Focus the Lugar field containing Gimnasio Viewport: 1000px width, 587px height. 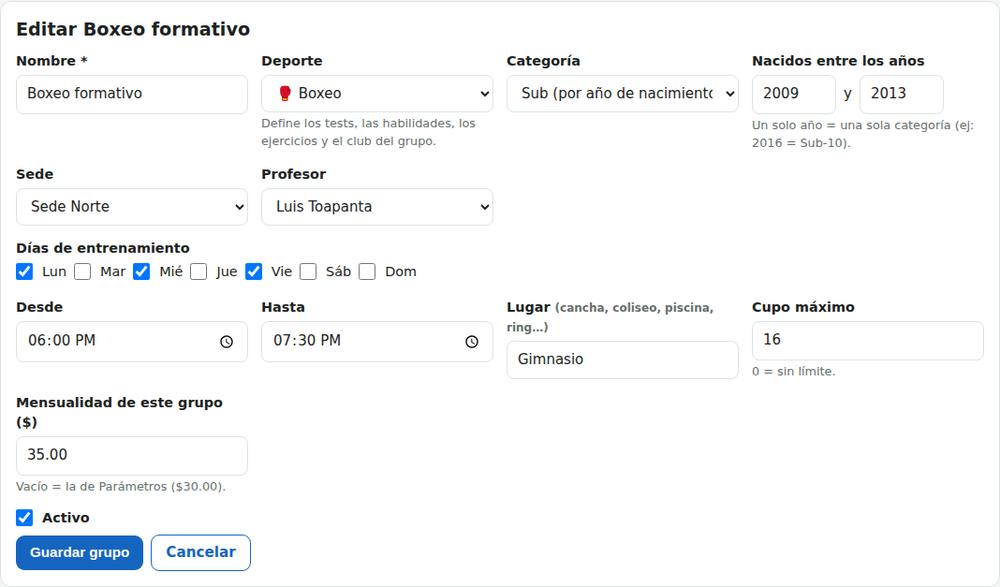click(x=622, y=360)
